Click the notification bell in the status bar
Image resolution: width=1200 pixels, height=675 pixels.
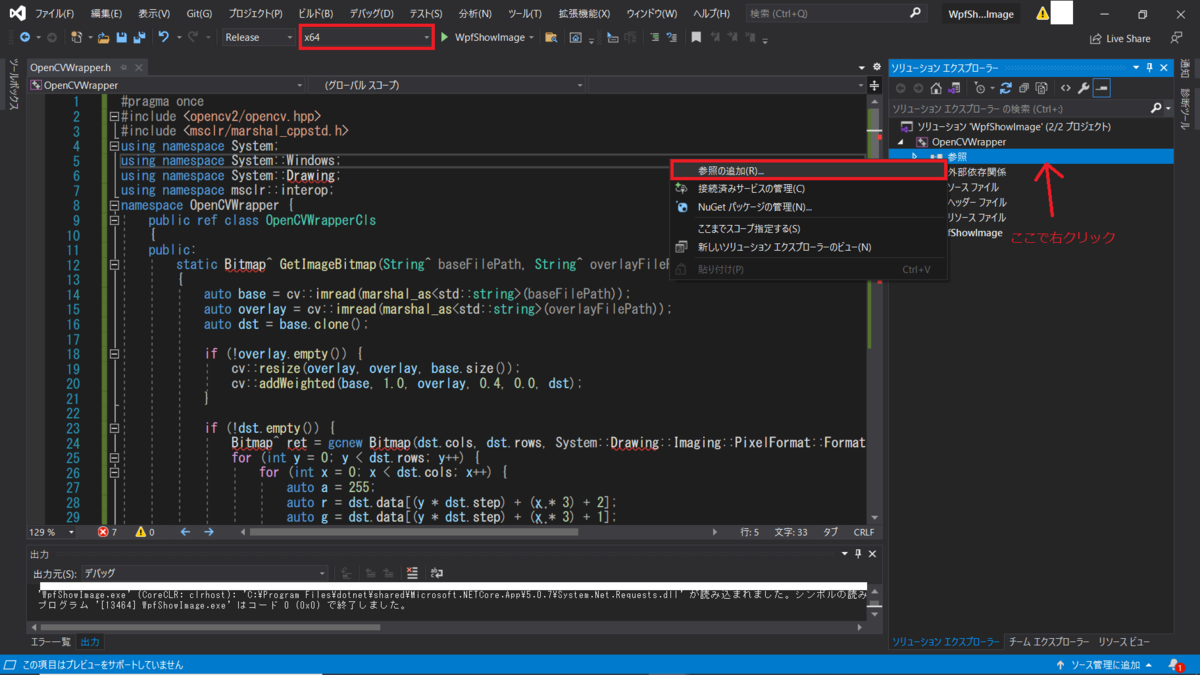point(1177,665)
